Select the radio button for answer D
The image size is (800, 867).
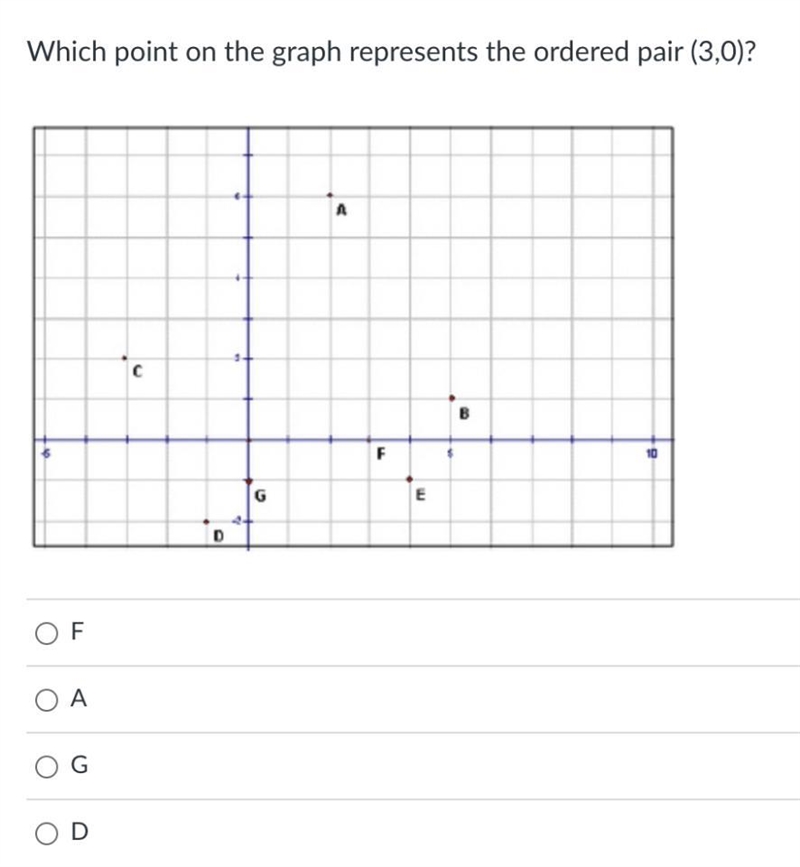[x=46, y=834]
